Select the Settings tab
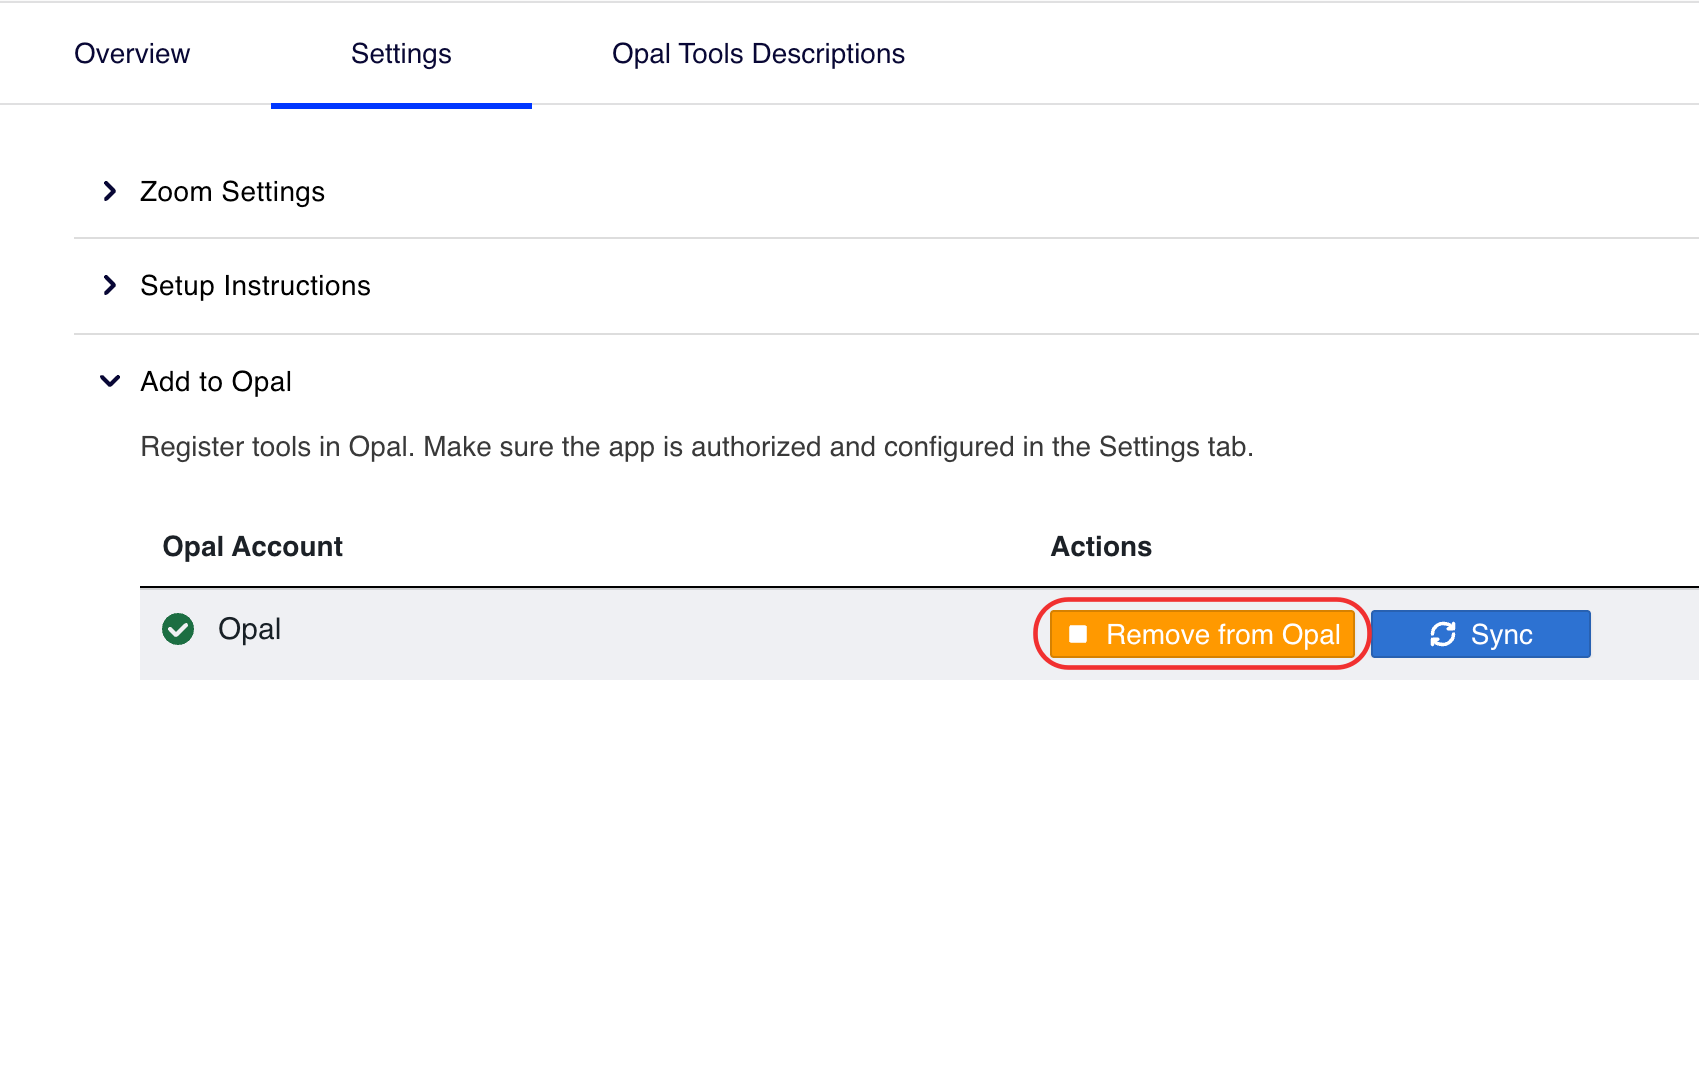 click(x=401, y=54)
